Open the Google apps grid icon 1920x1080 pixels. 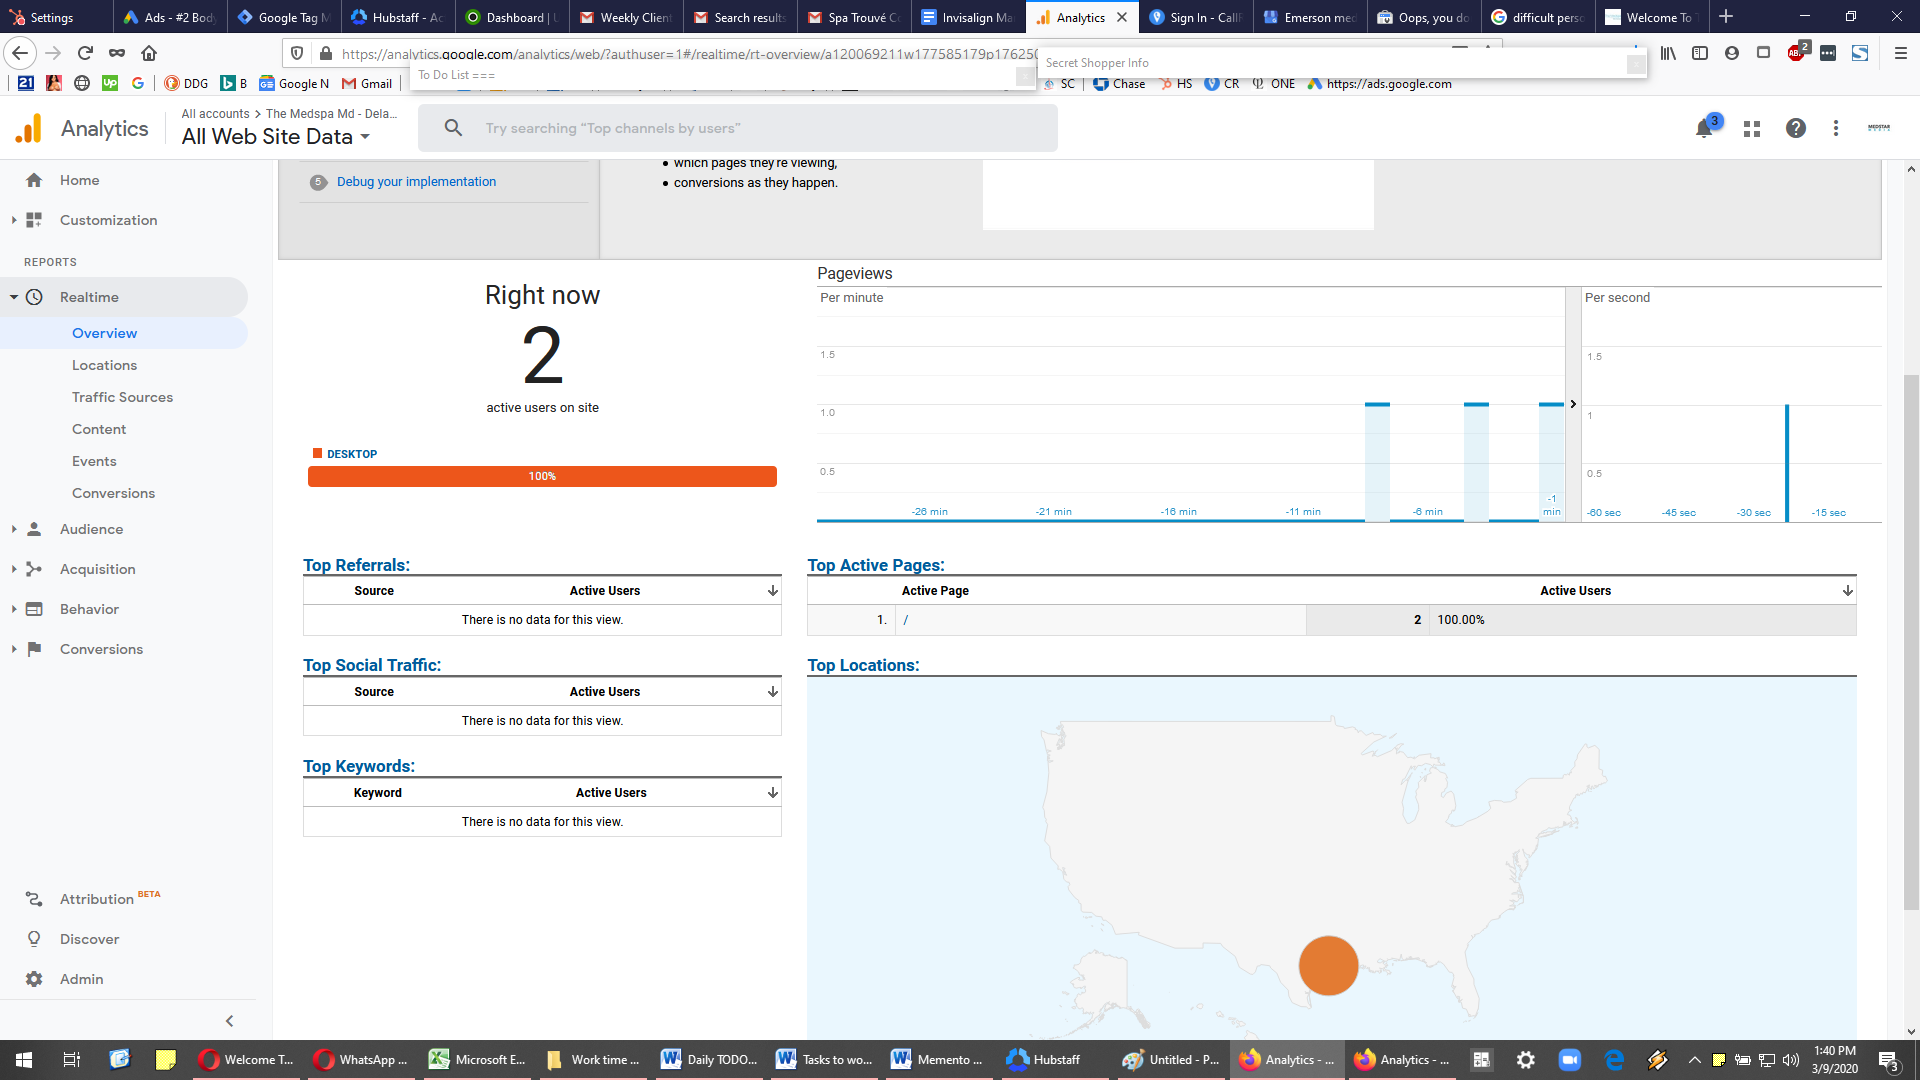(x=1752, y=129)
